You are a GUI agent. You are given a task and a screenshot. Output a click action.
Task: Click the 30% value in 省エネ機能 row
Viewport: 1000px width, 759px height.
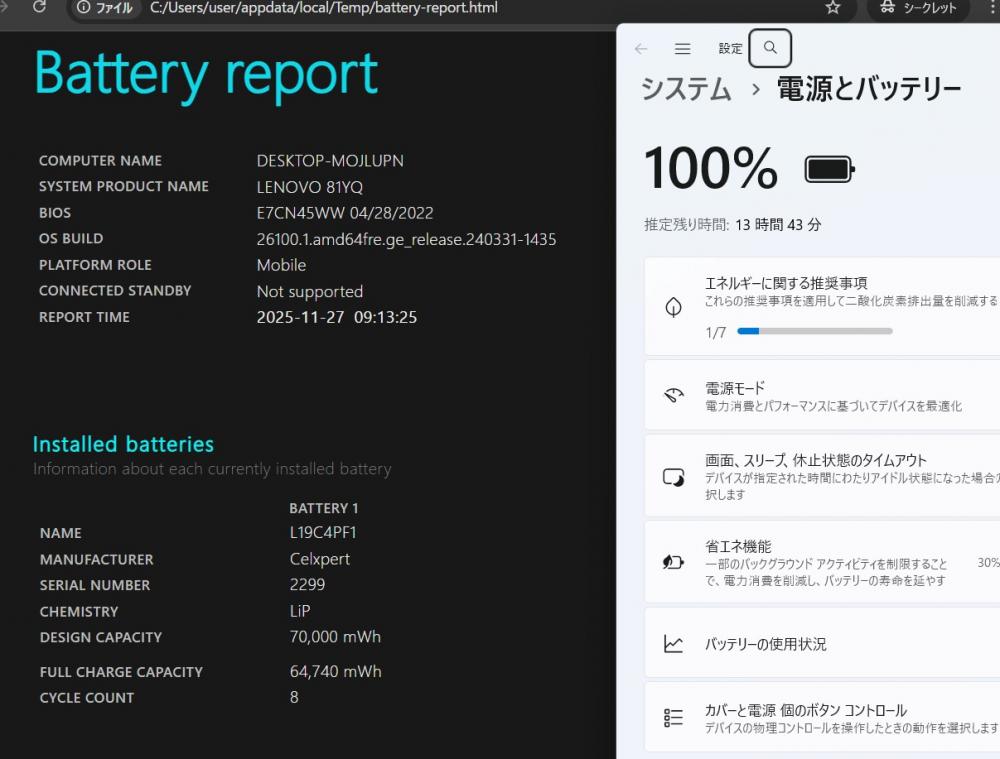(988, 563)
